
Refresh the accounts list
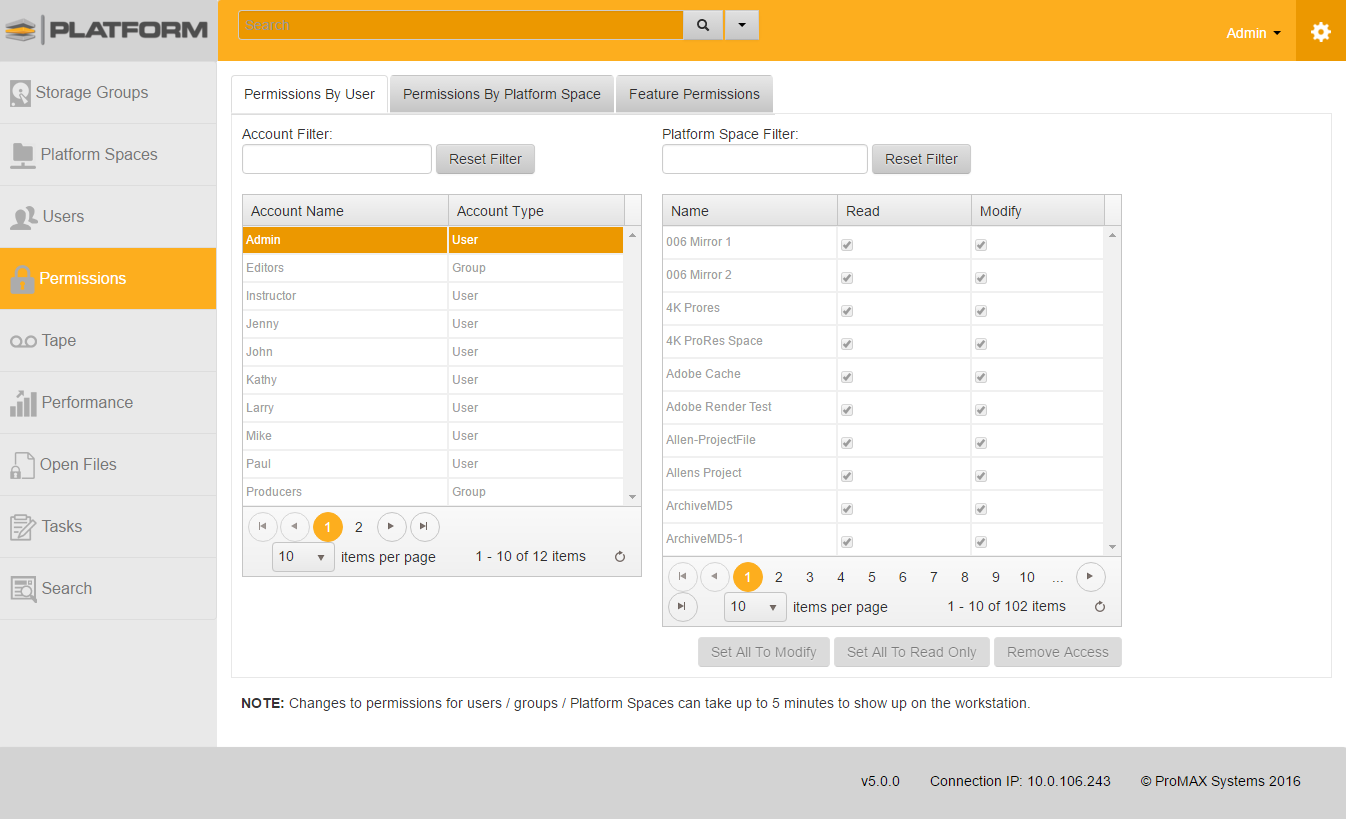[620, 557]
